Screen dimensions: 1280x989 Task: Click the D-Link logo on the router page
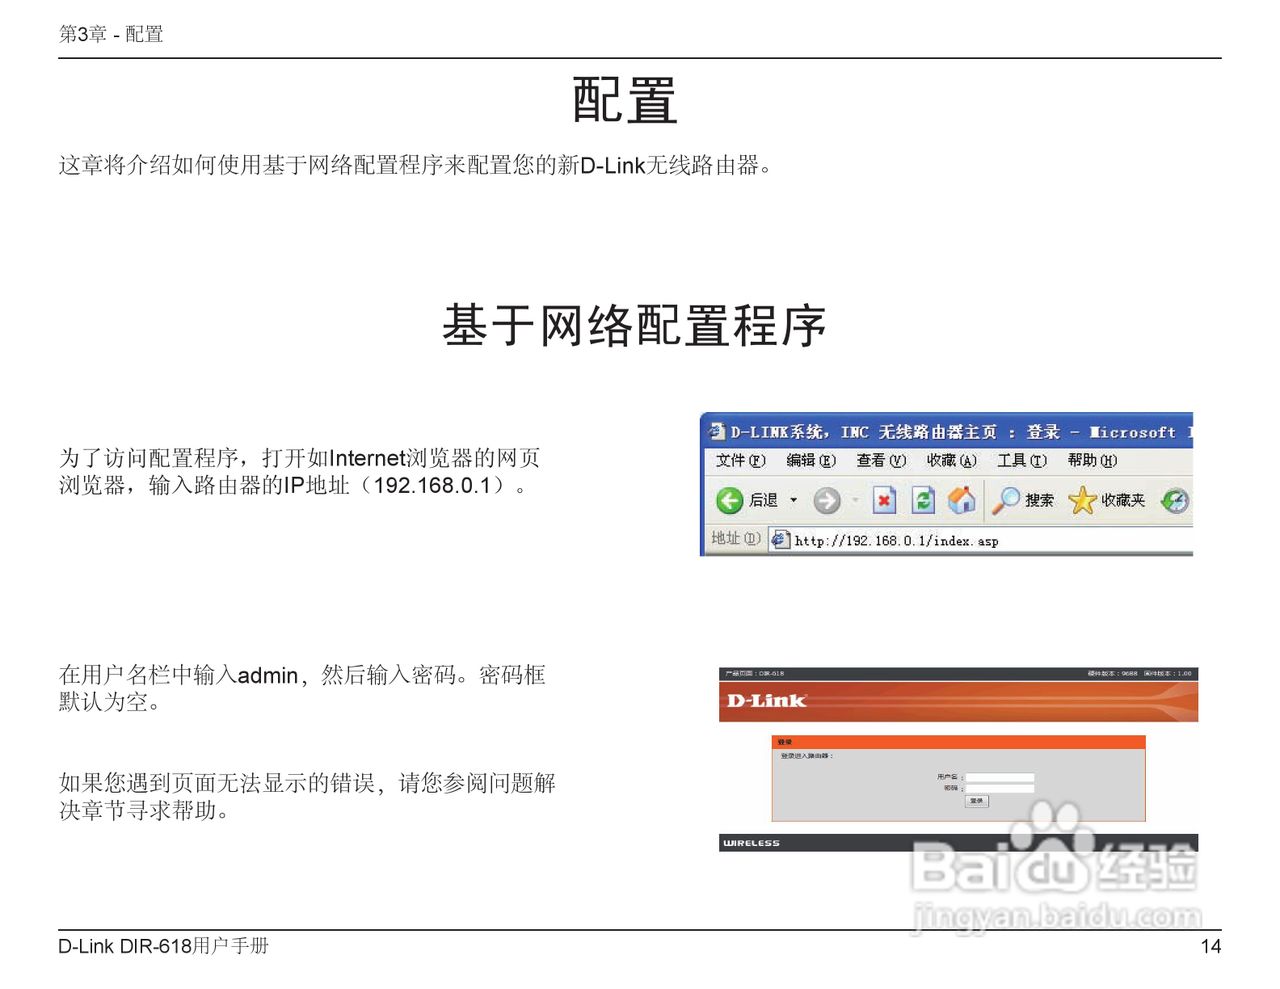tap(765, 698)
